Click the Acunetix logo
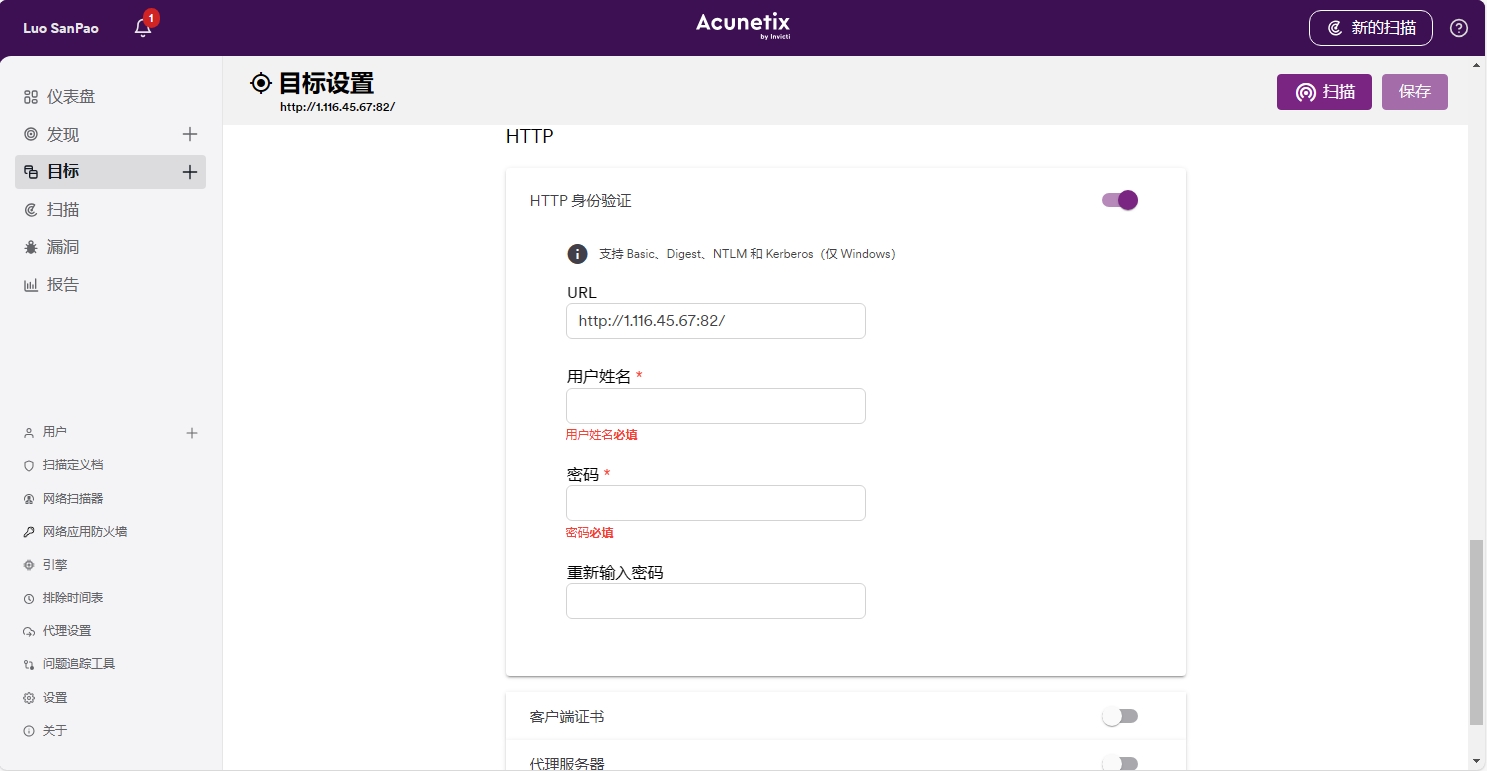The width and height of the screenshot is (1487, 771). pos(743,26)
